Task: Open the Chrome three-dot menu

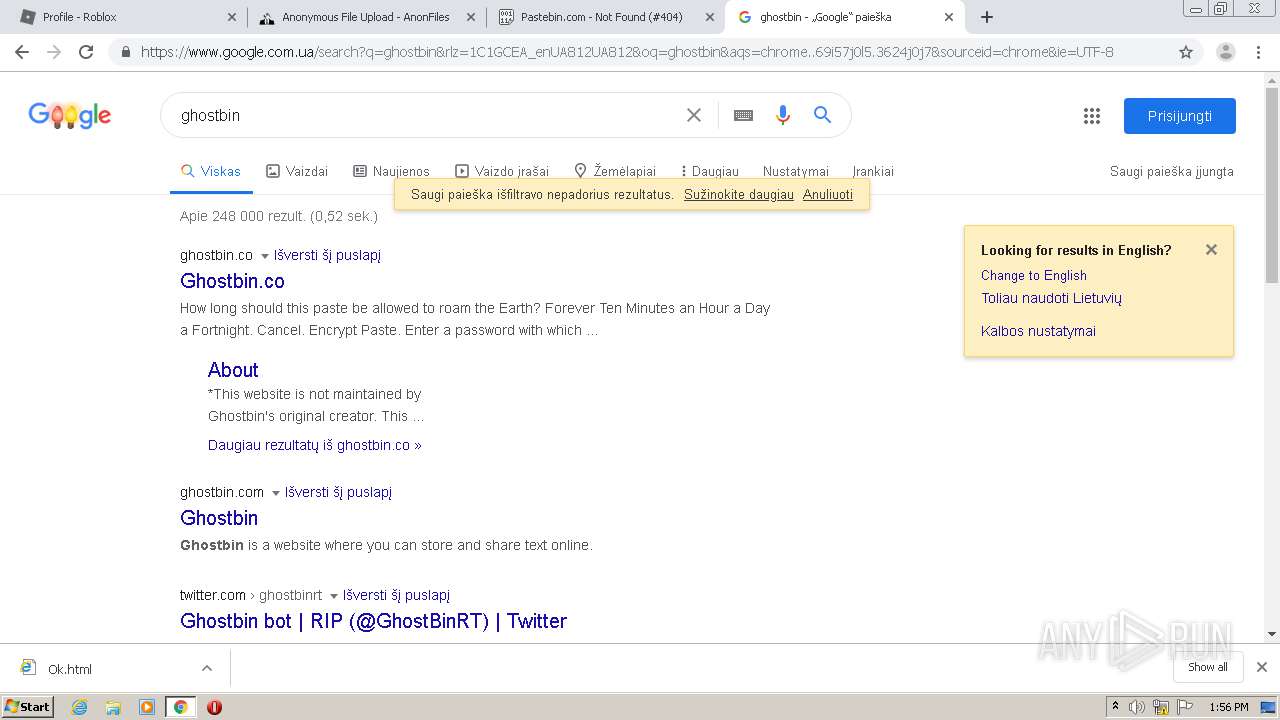Action: 1258,52
